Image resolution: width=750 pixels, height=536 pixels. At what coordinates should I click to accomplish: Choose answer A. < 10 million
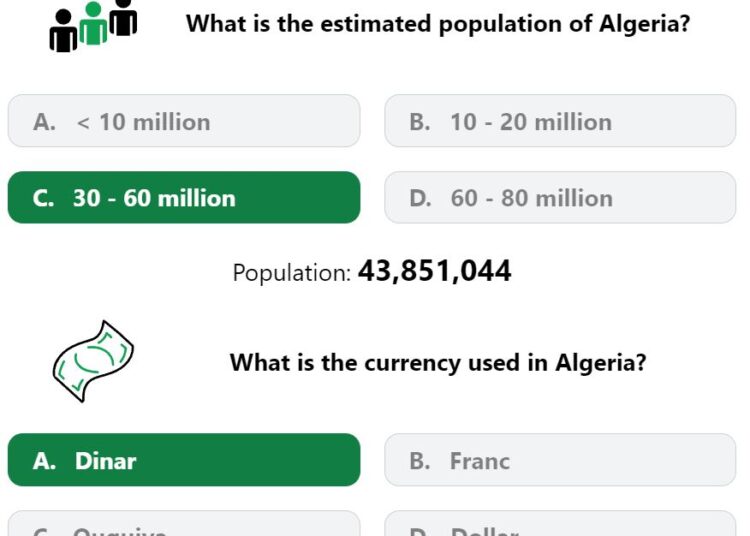(x=184, y=121)
